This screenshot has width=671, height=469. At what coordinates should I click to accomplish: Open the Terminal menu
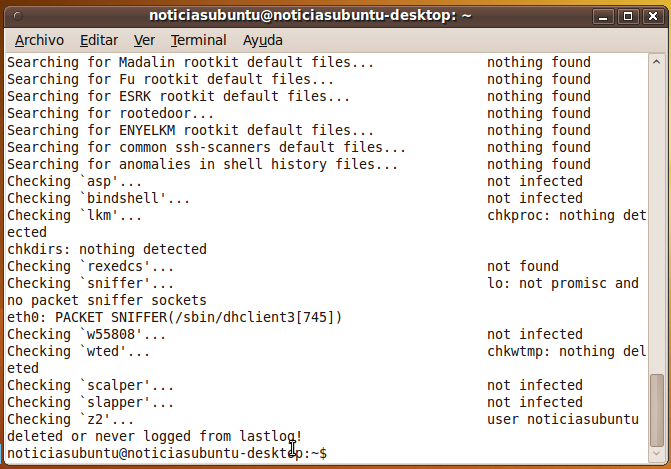point(199,40)
